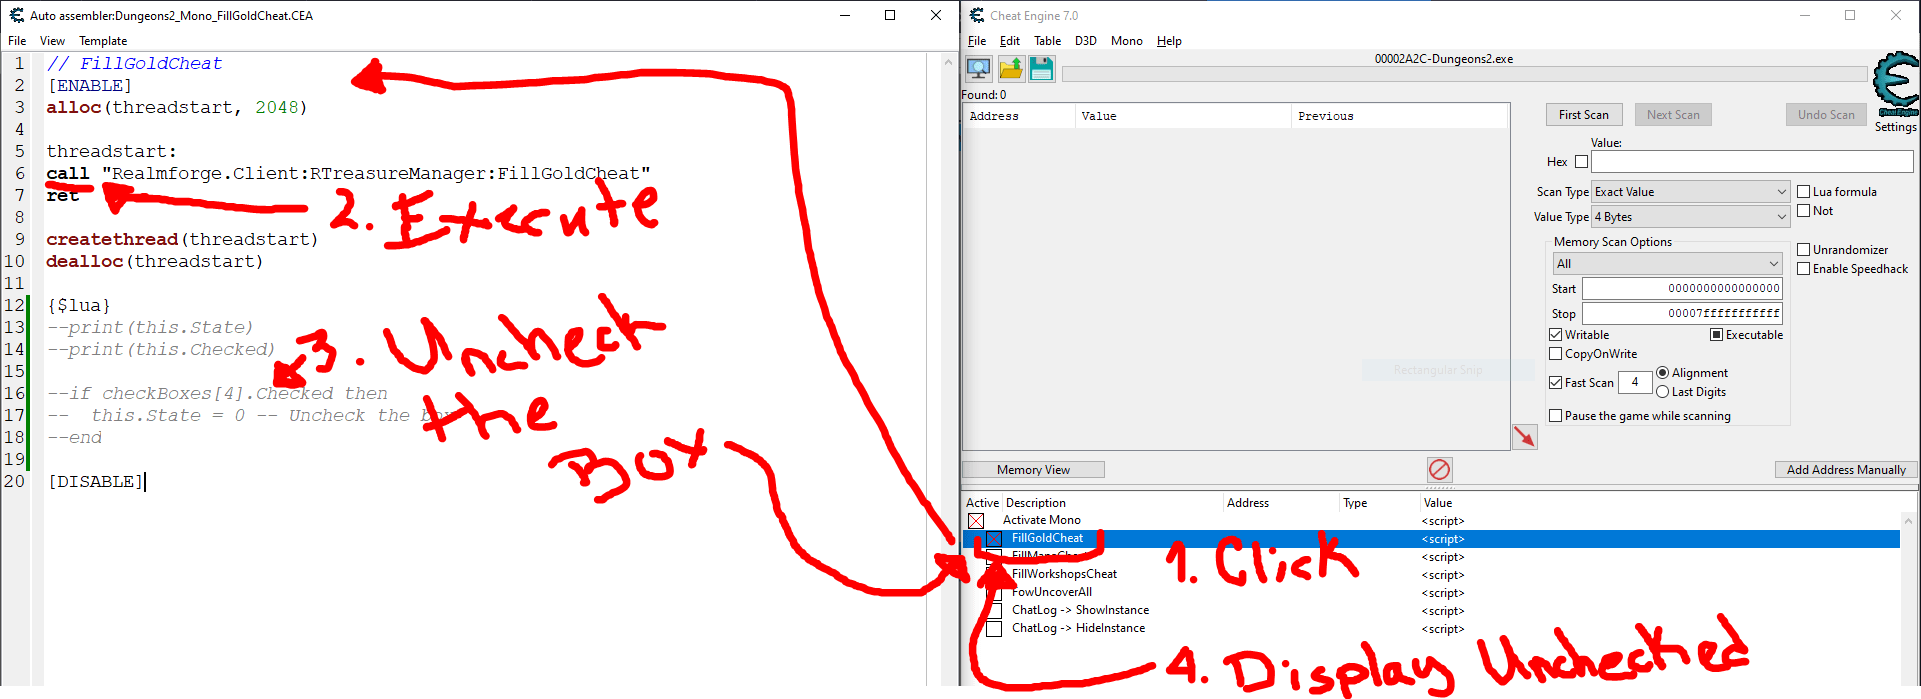Image resolution: width=1921 pixels, height=699 pixels.
Task: Toggle the FillGoldCheat active checkbox
Action: click(x=994, y=539)
